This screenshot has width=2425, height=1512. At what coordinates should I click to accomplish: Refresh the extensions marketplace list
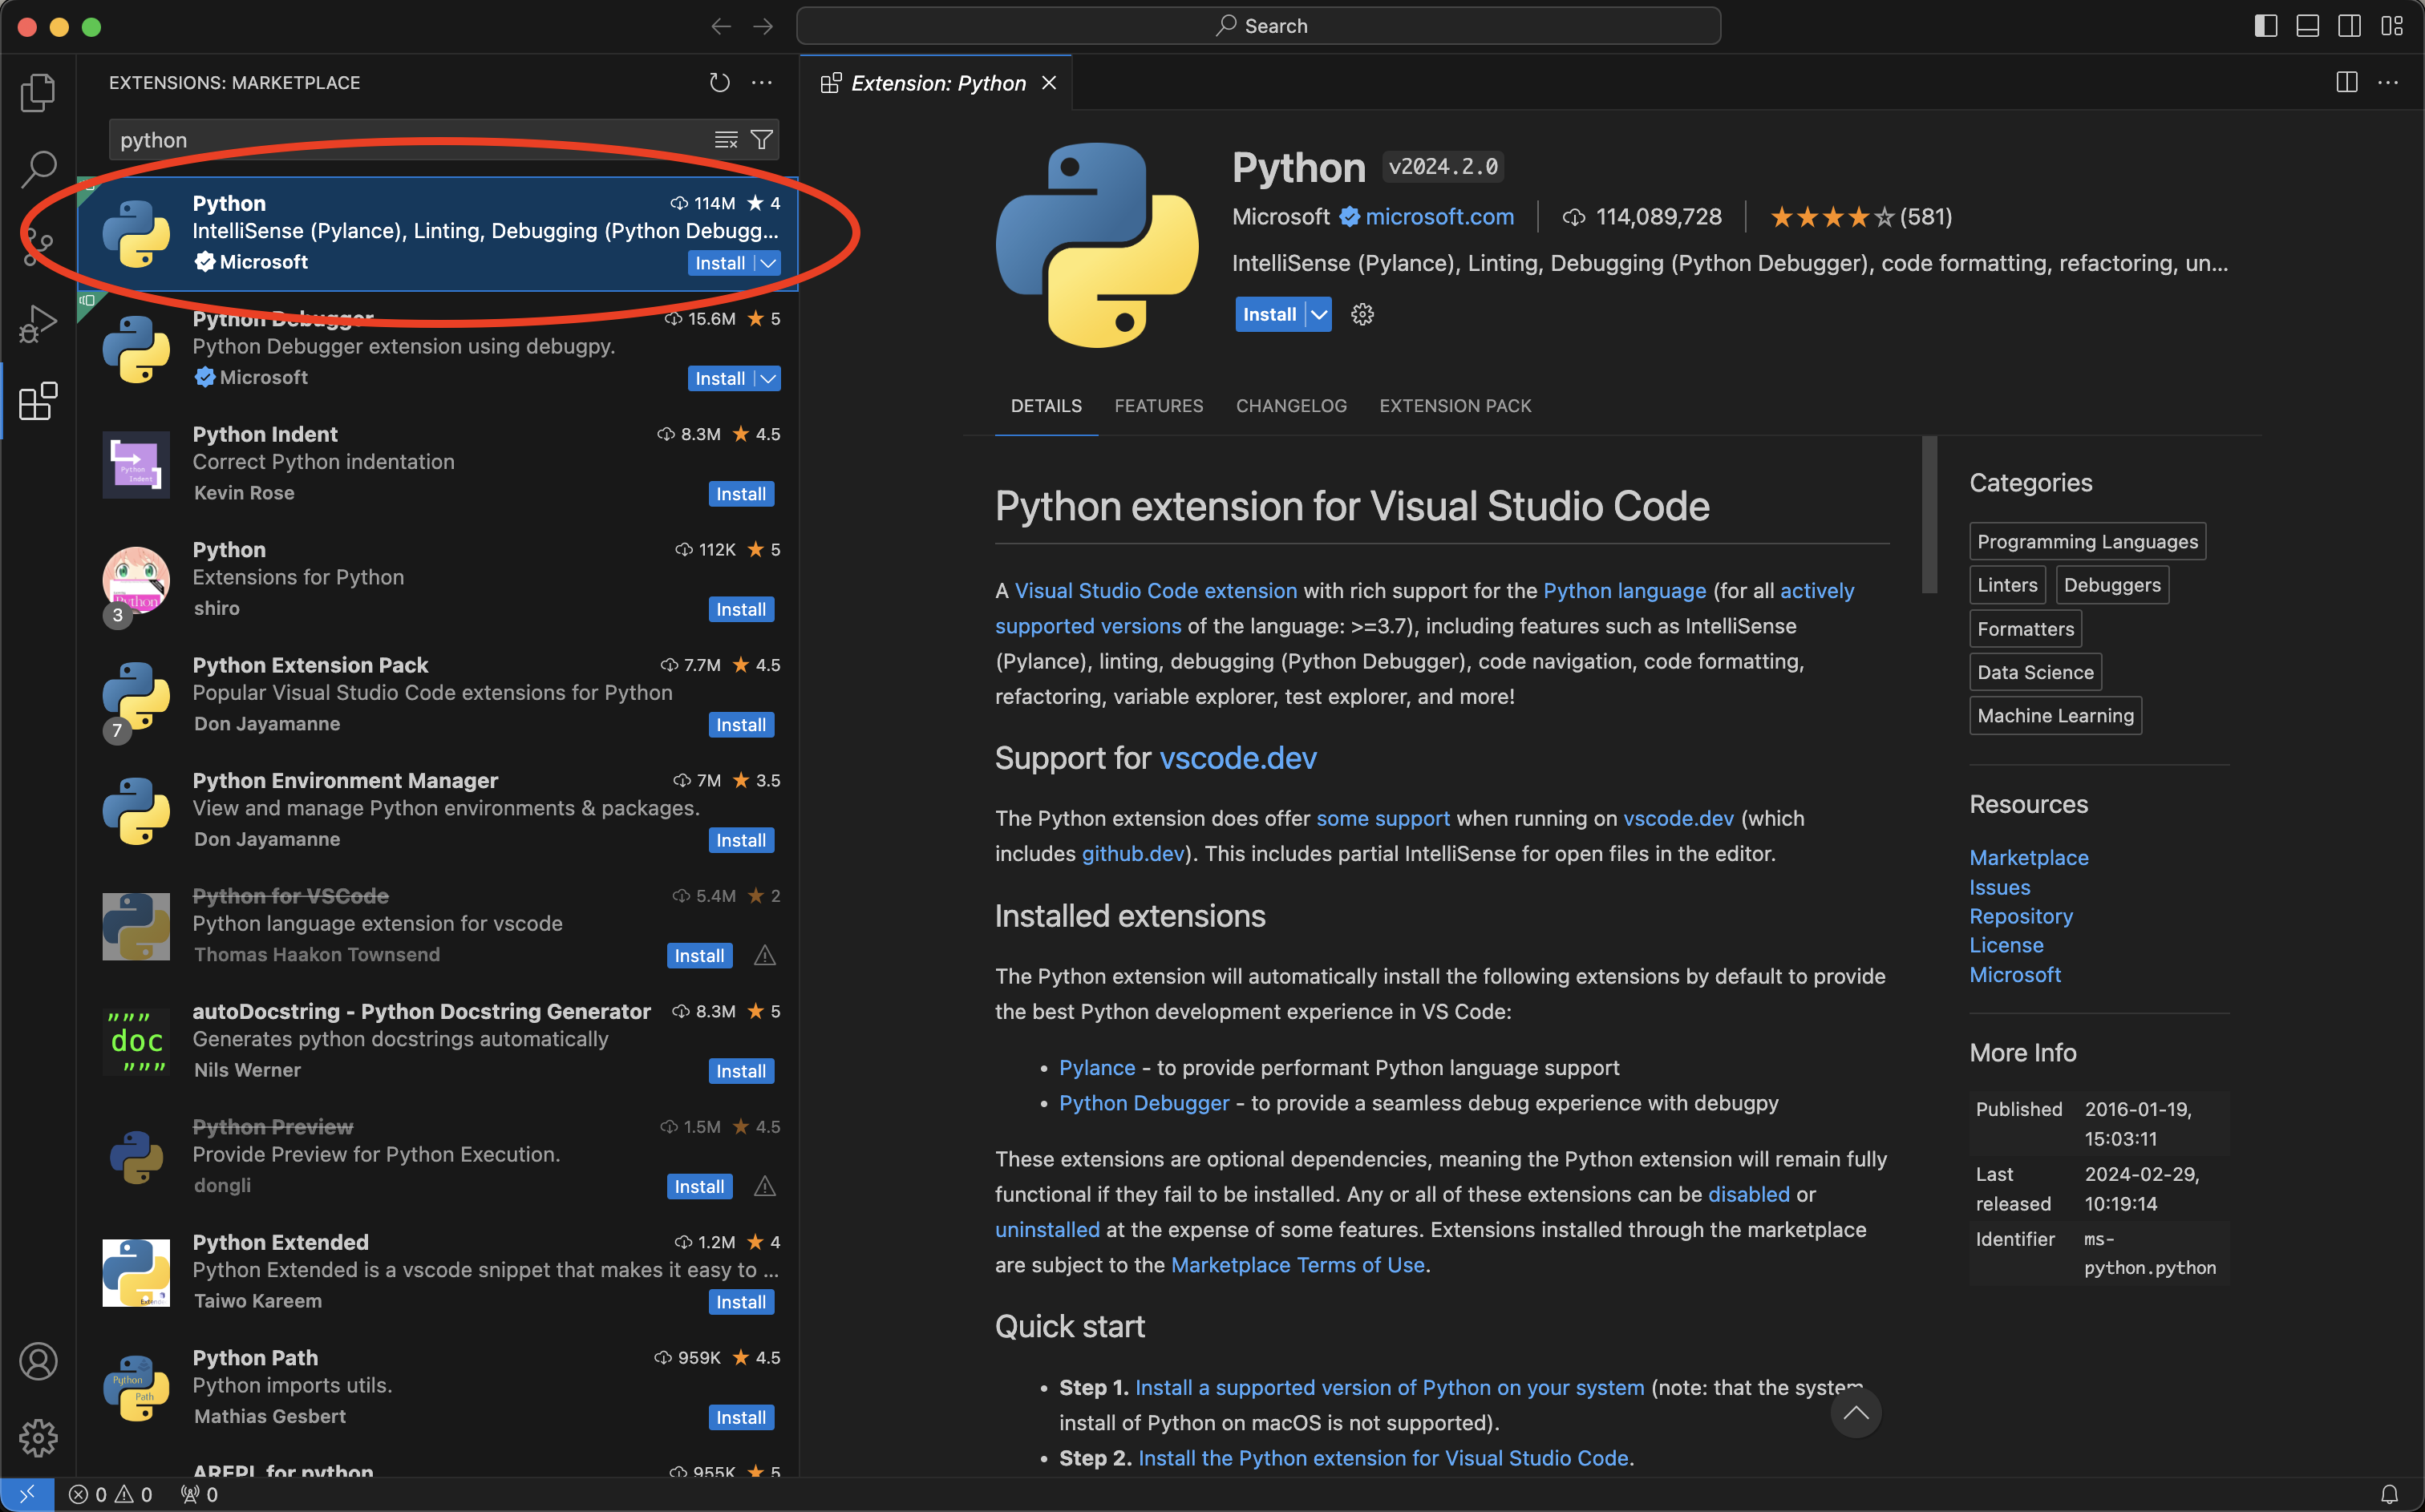[719, 83]
